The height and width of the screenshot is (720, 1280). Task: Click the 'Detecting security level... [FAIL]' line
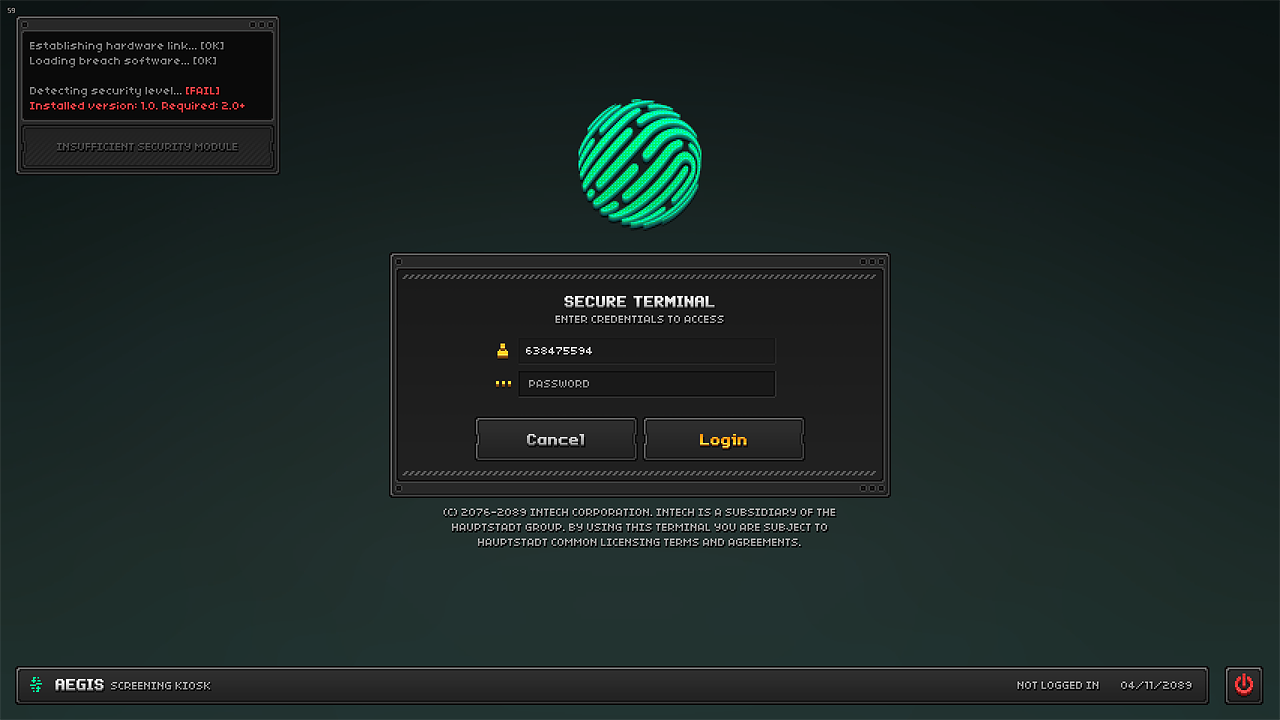point(125,91)
